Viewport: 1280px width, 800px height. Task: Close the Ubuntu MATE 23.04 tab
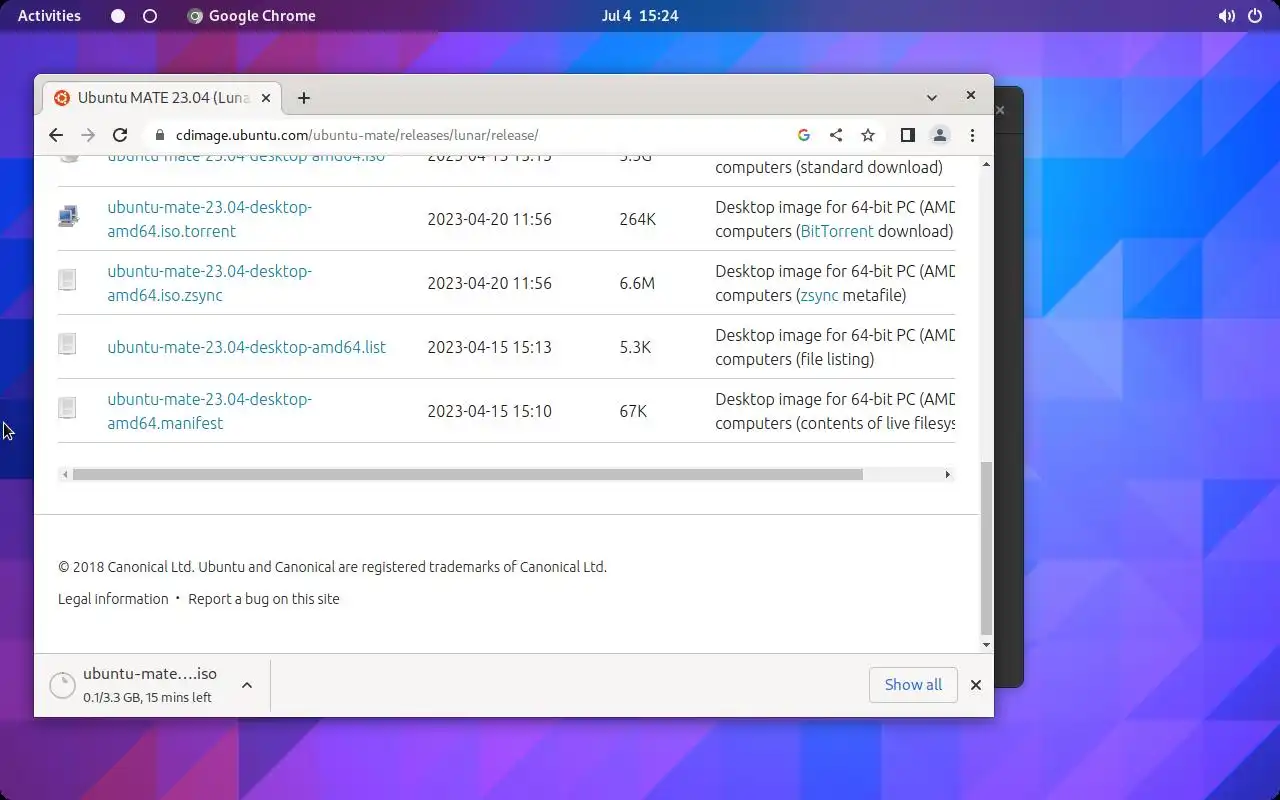pos(266,98)
